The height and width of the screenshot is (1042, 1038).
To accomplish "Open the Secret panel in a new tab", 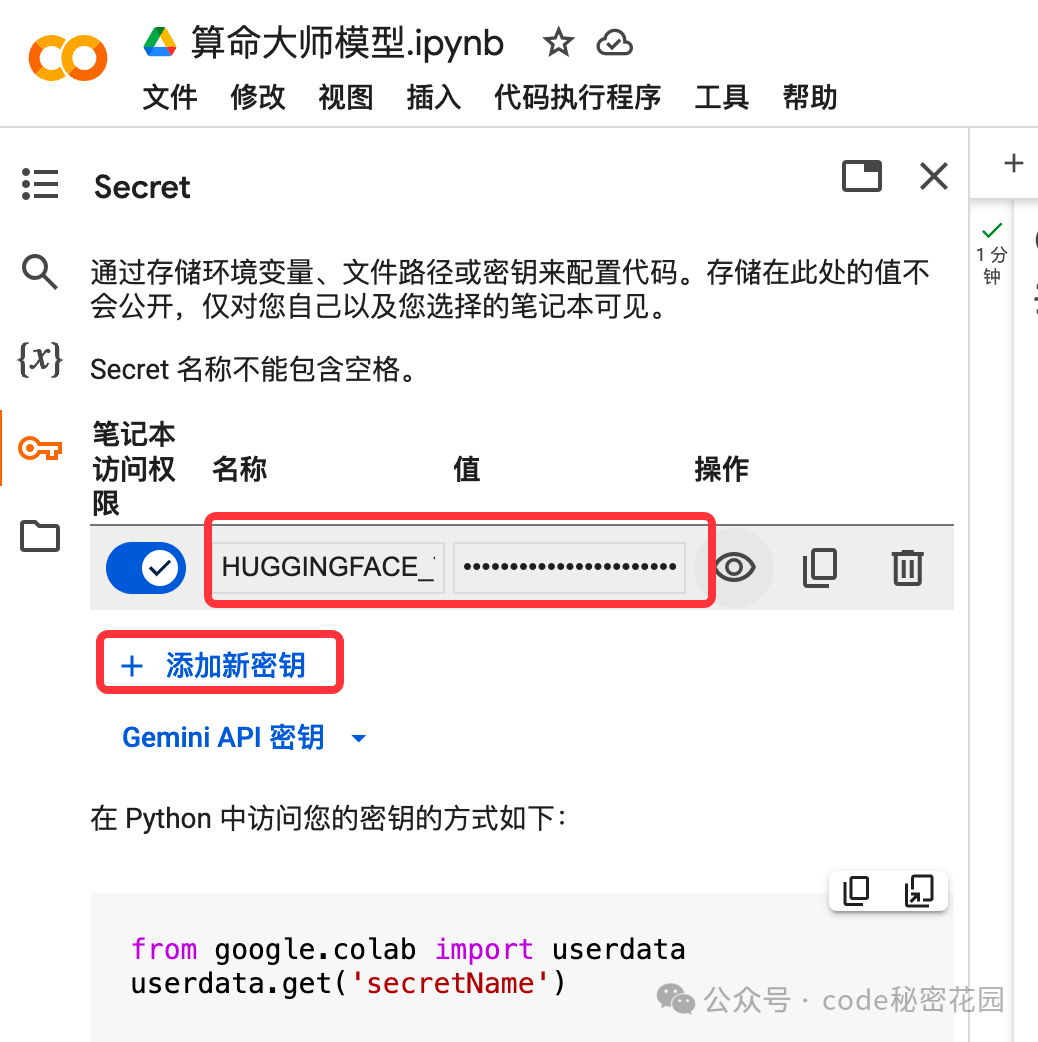I will pos(862,176).
